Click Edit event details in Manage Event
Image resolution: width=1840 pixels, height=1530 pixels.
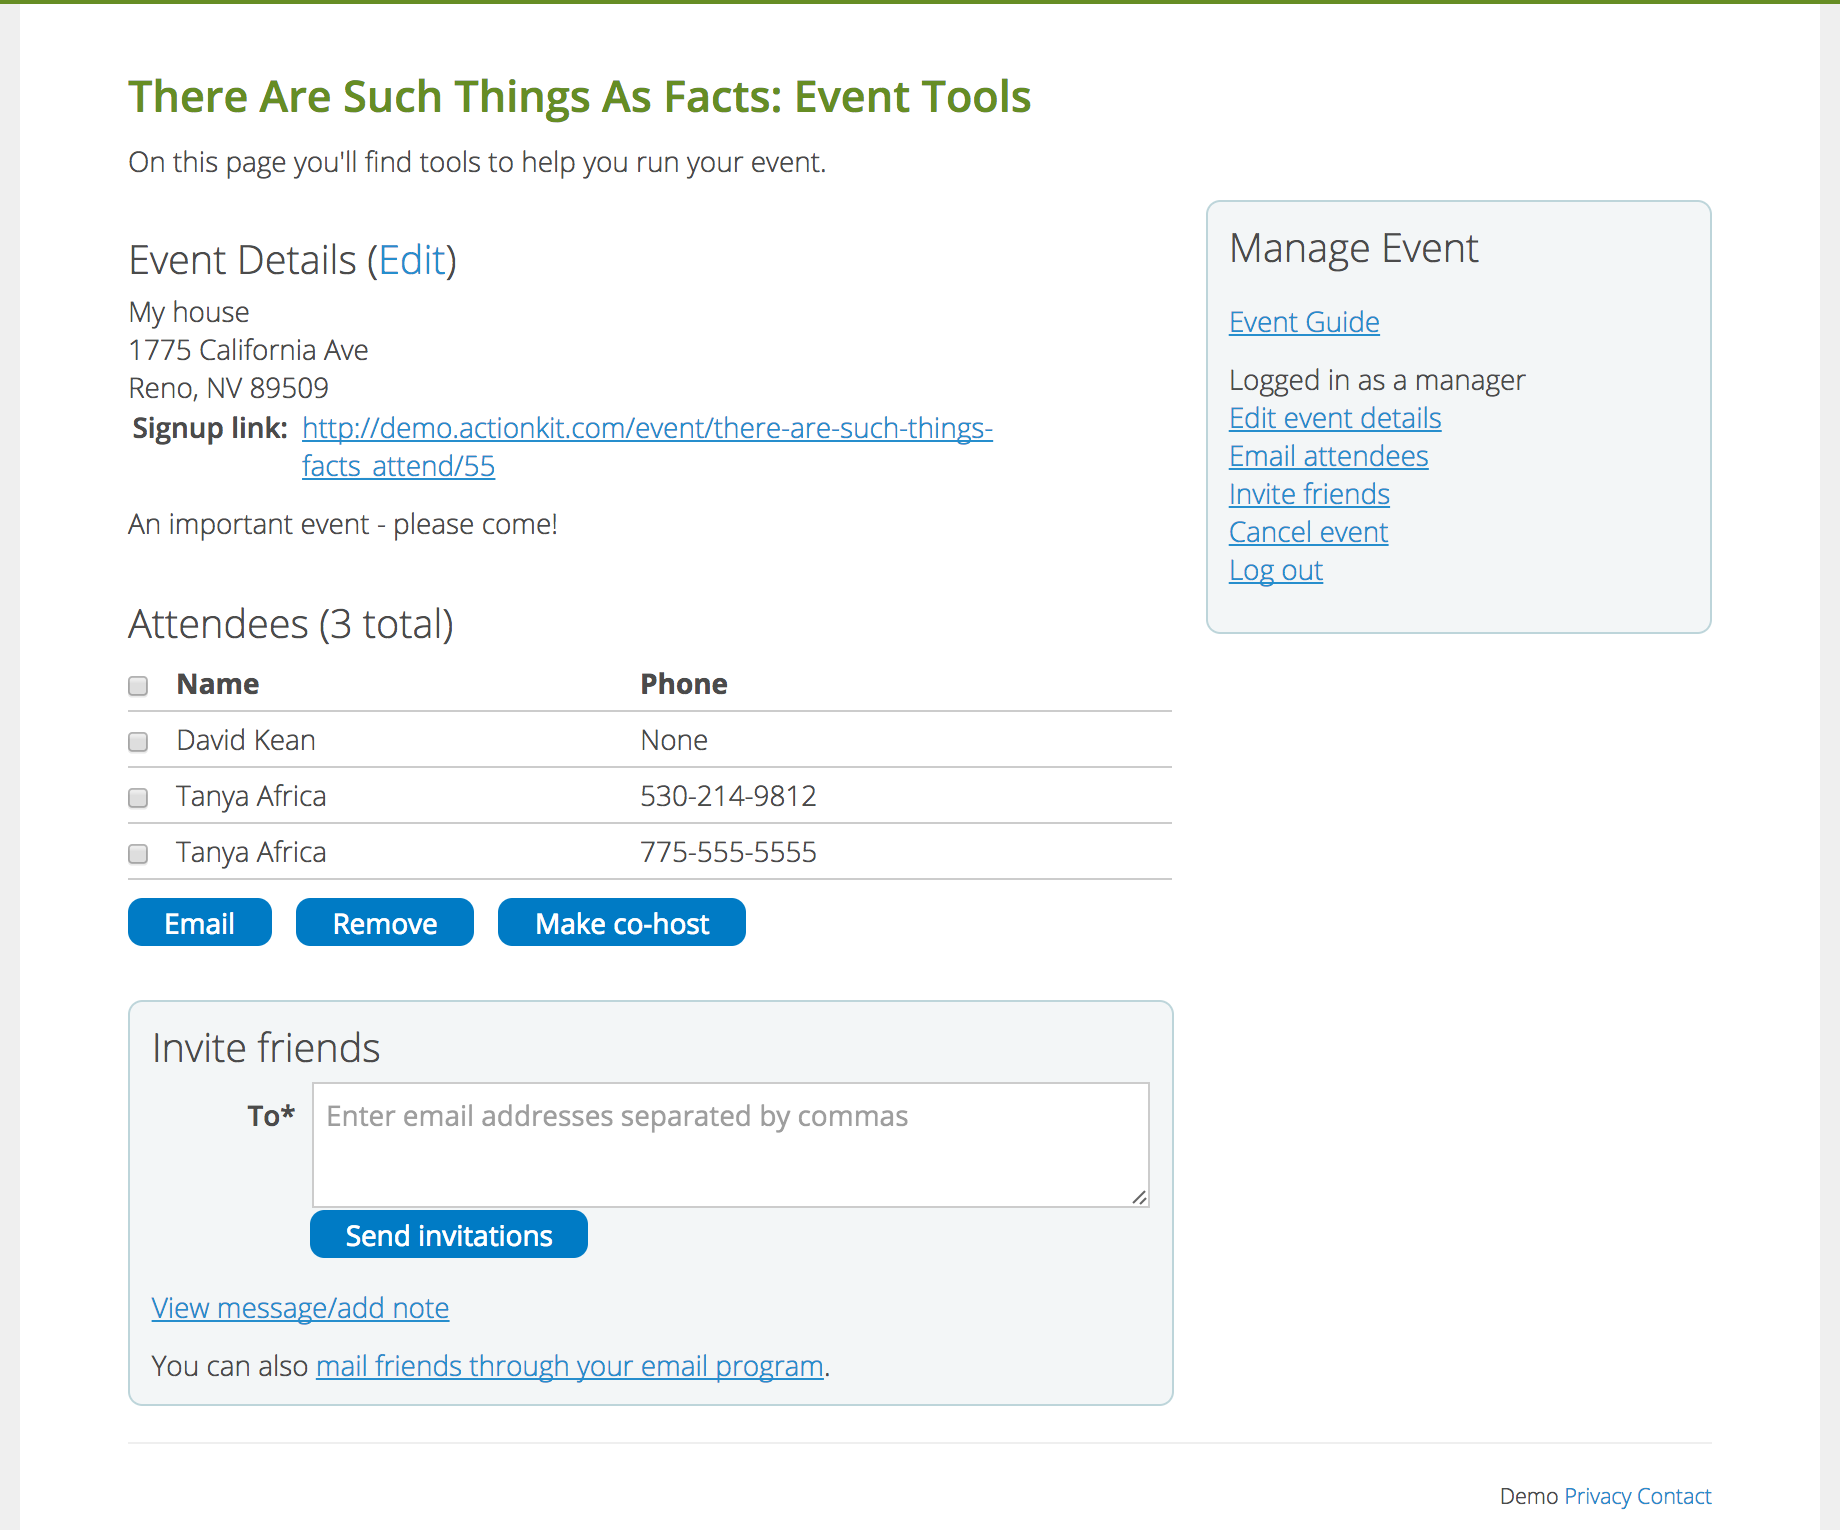(1335, 418)
